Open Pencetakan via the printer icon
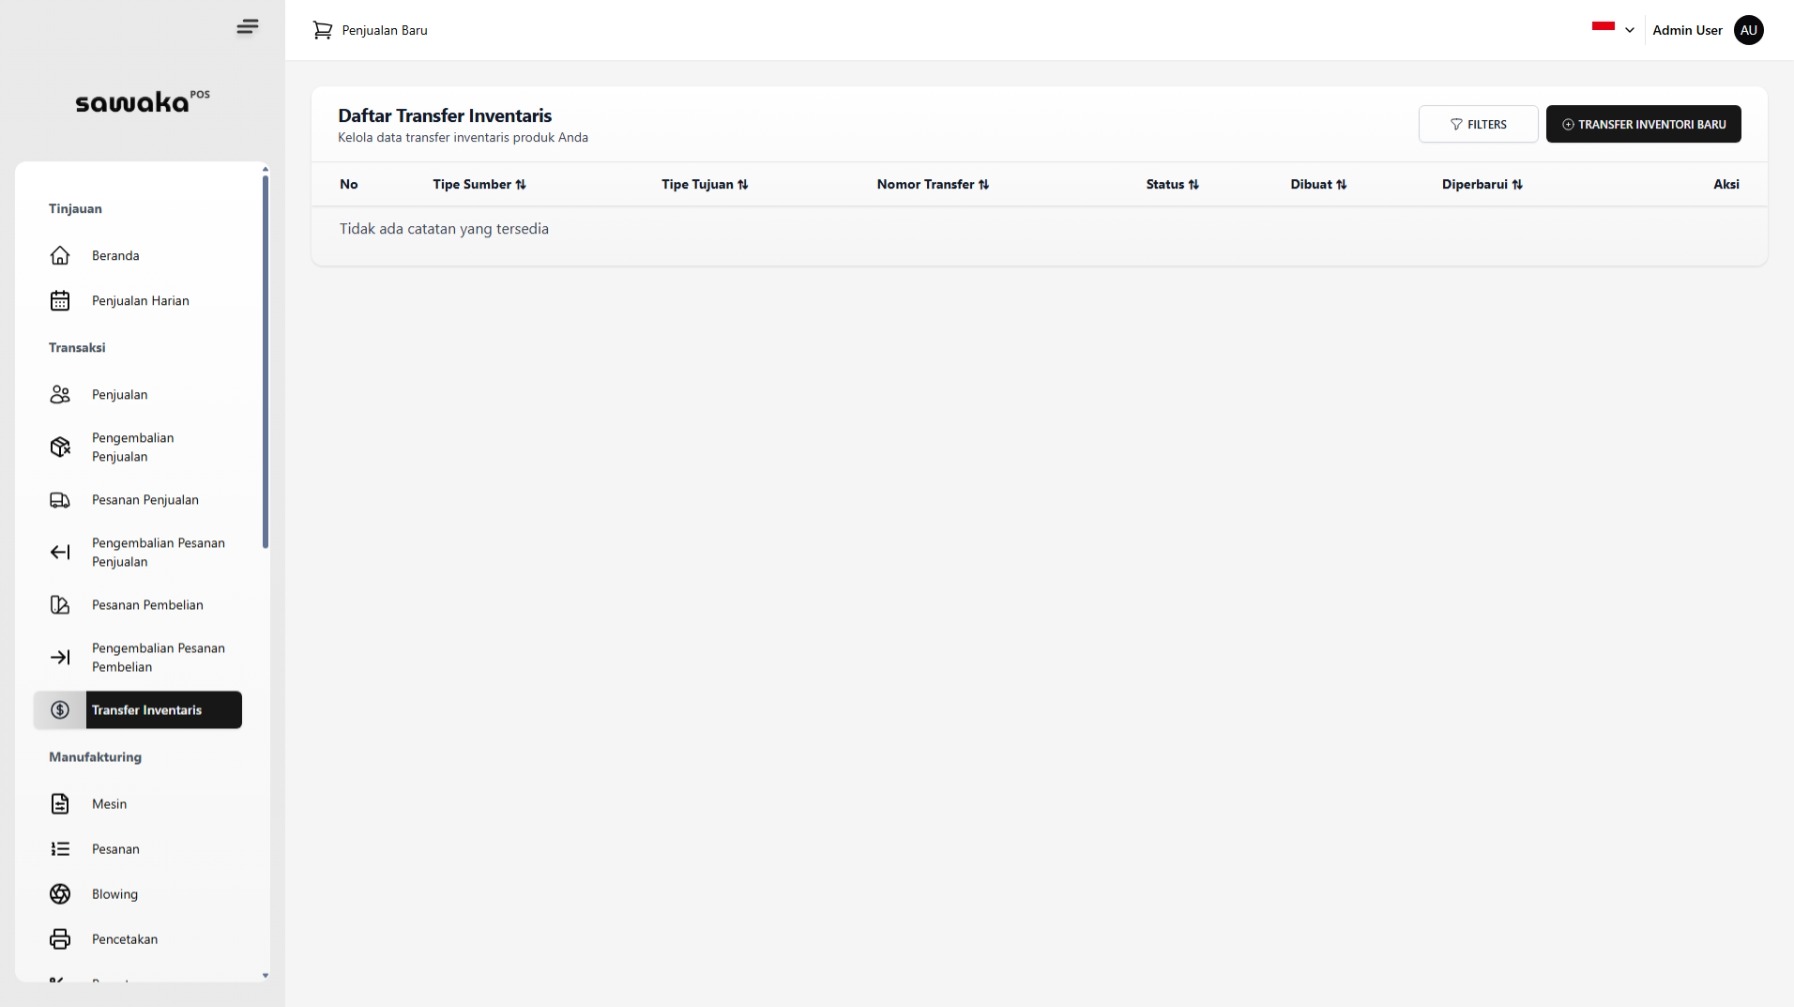 [60, 939]
